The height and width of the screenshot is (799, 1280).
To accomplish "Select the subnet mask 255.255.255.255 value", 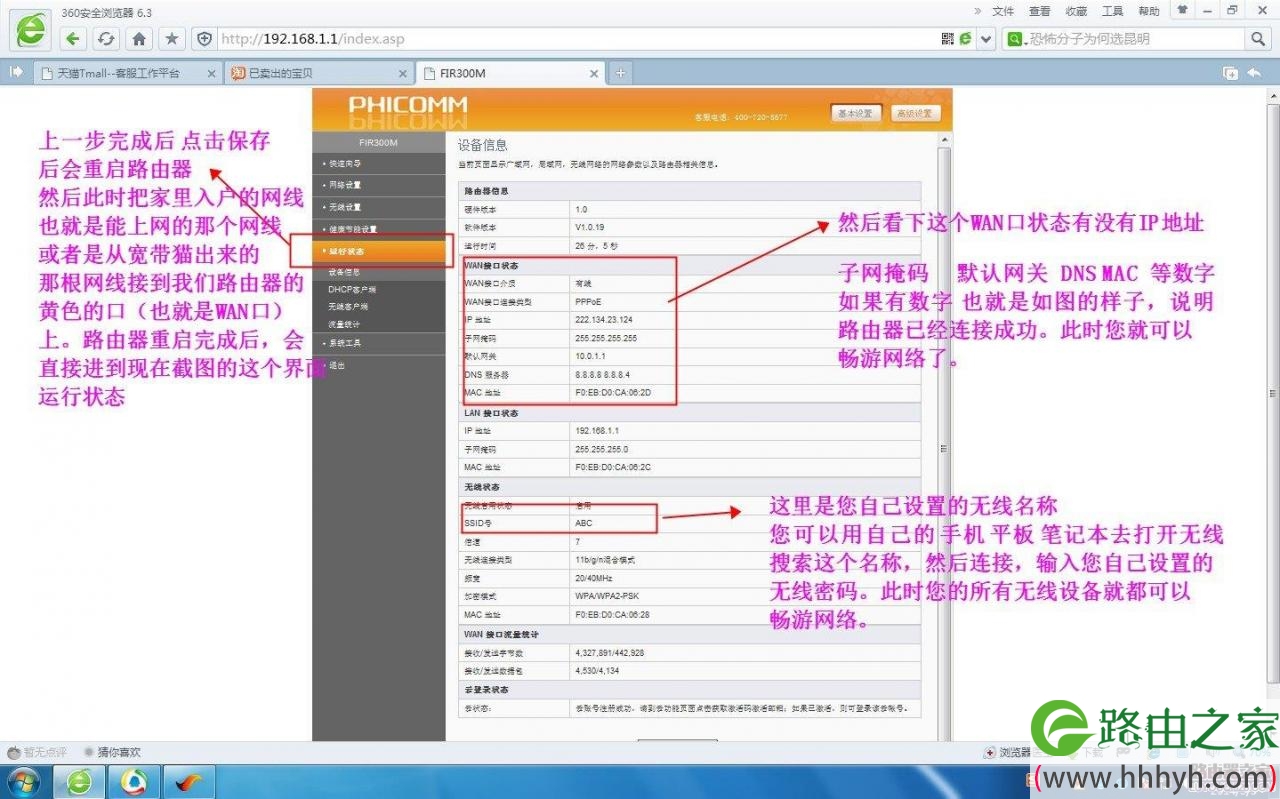I will [x=606, y=338].
